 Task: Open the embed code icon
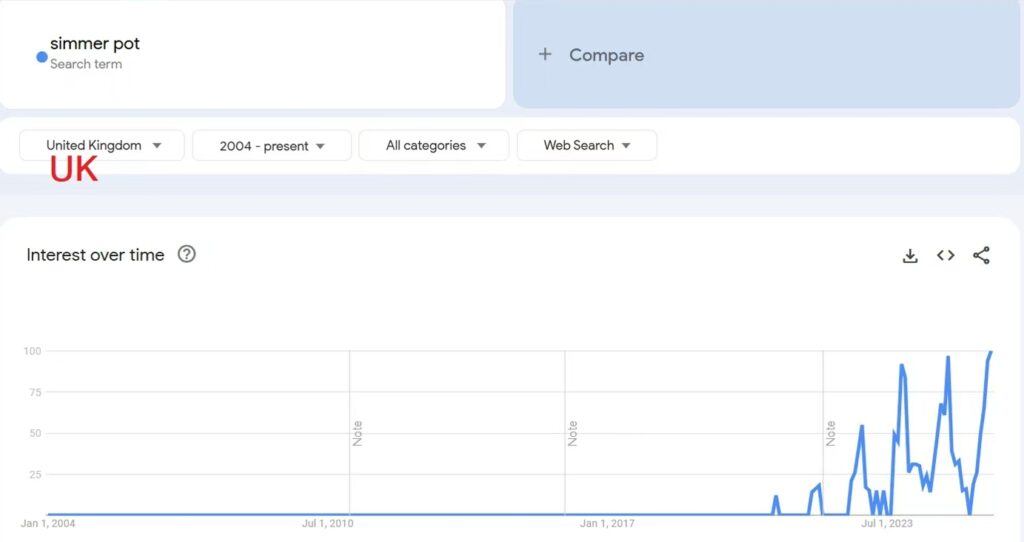pos(945,256)
